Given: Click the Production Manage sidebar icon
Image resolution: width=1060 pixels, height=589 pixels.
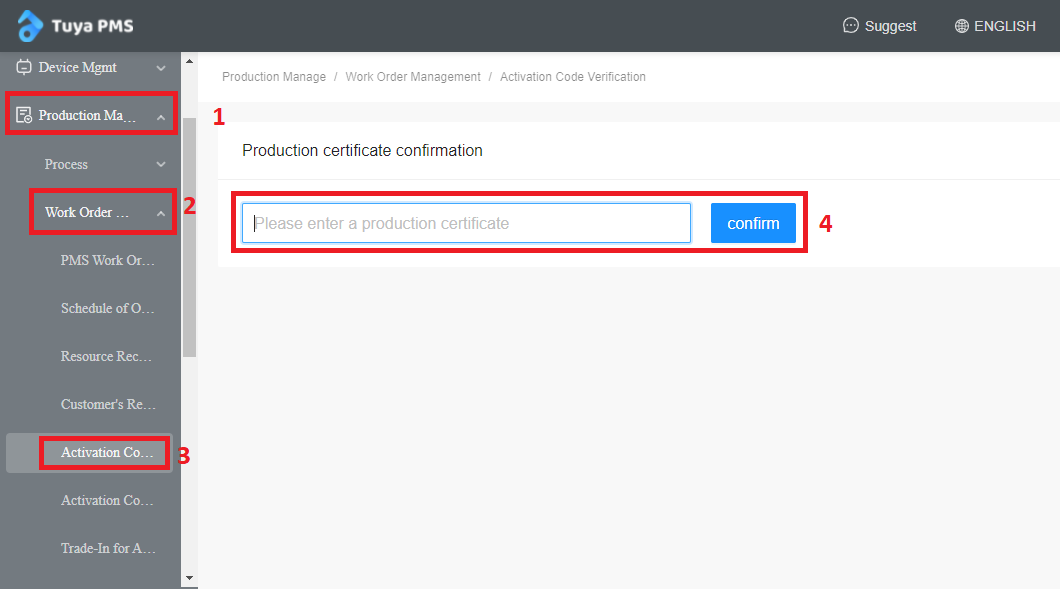Looking at the screenshot, I should pos(24,116).
